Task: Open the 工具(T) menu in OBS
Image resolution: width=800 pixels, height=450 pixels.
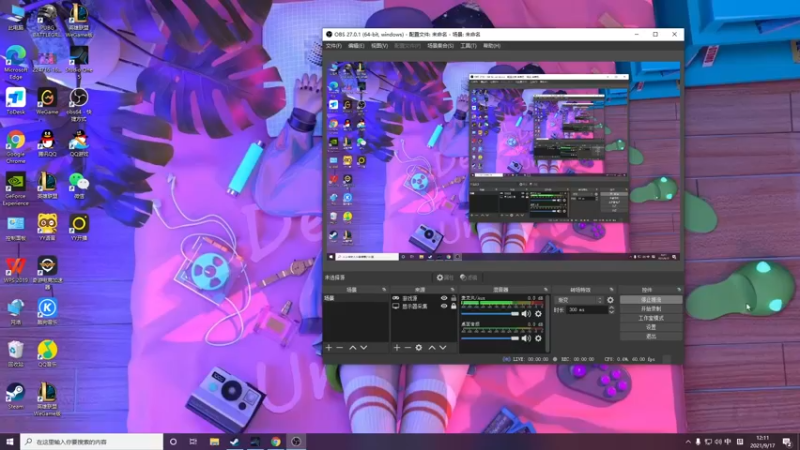Action: coord(468,46)
